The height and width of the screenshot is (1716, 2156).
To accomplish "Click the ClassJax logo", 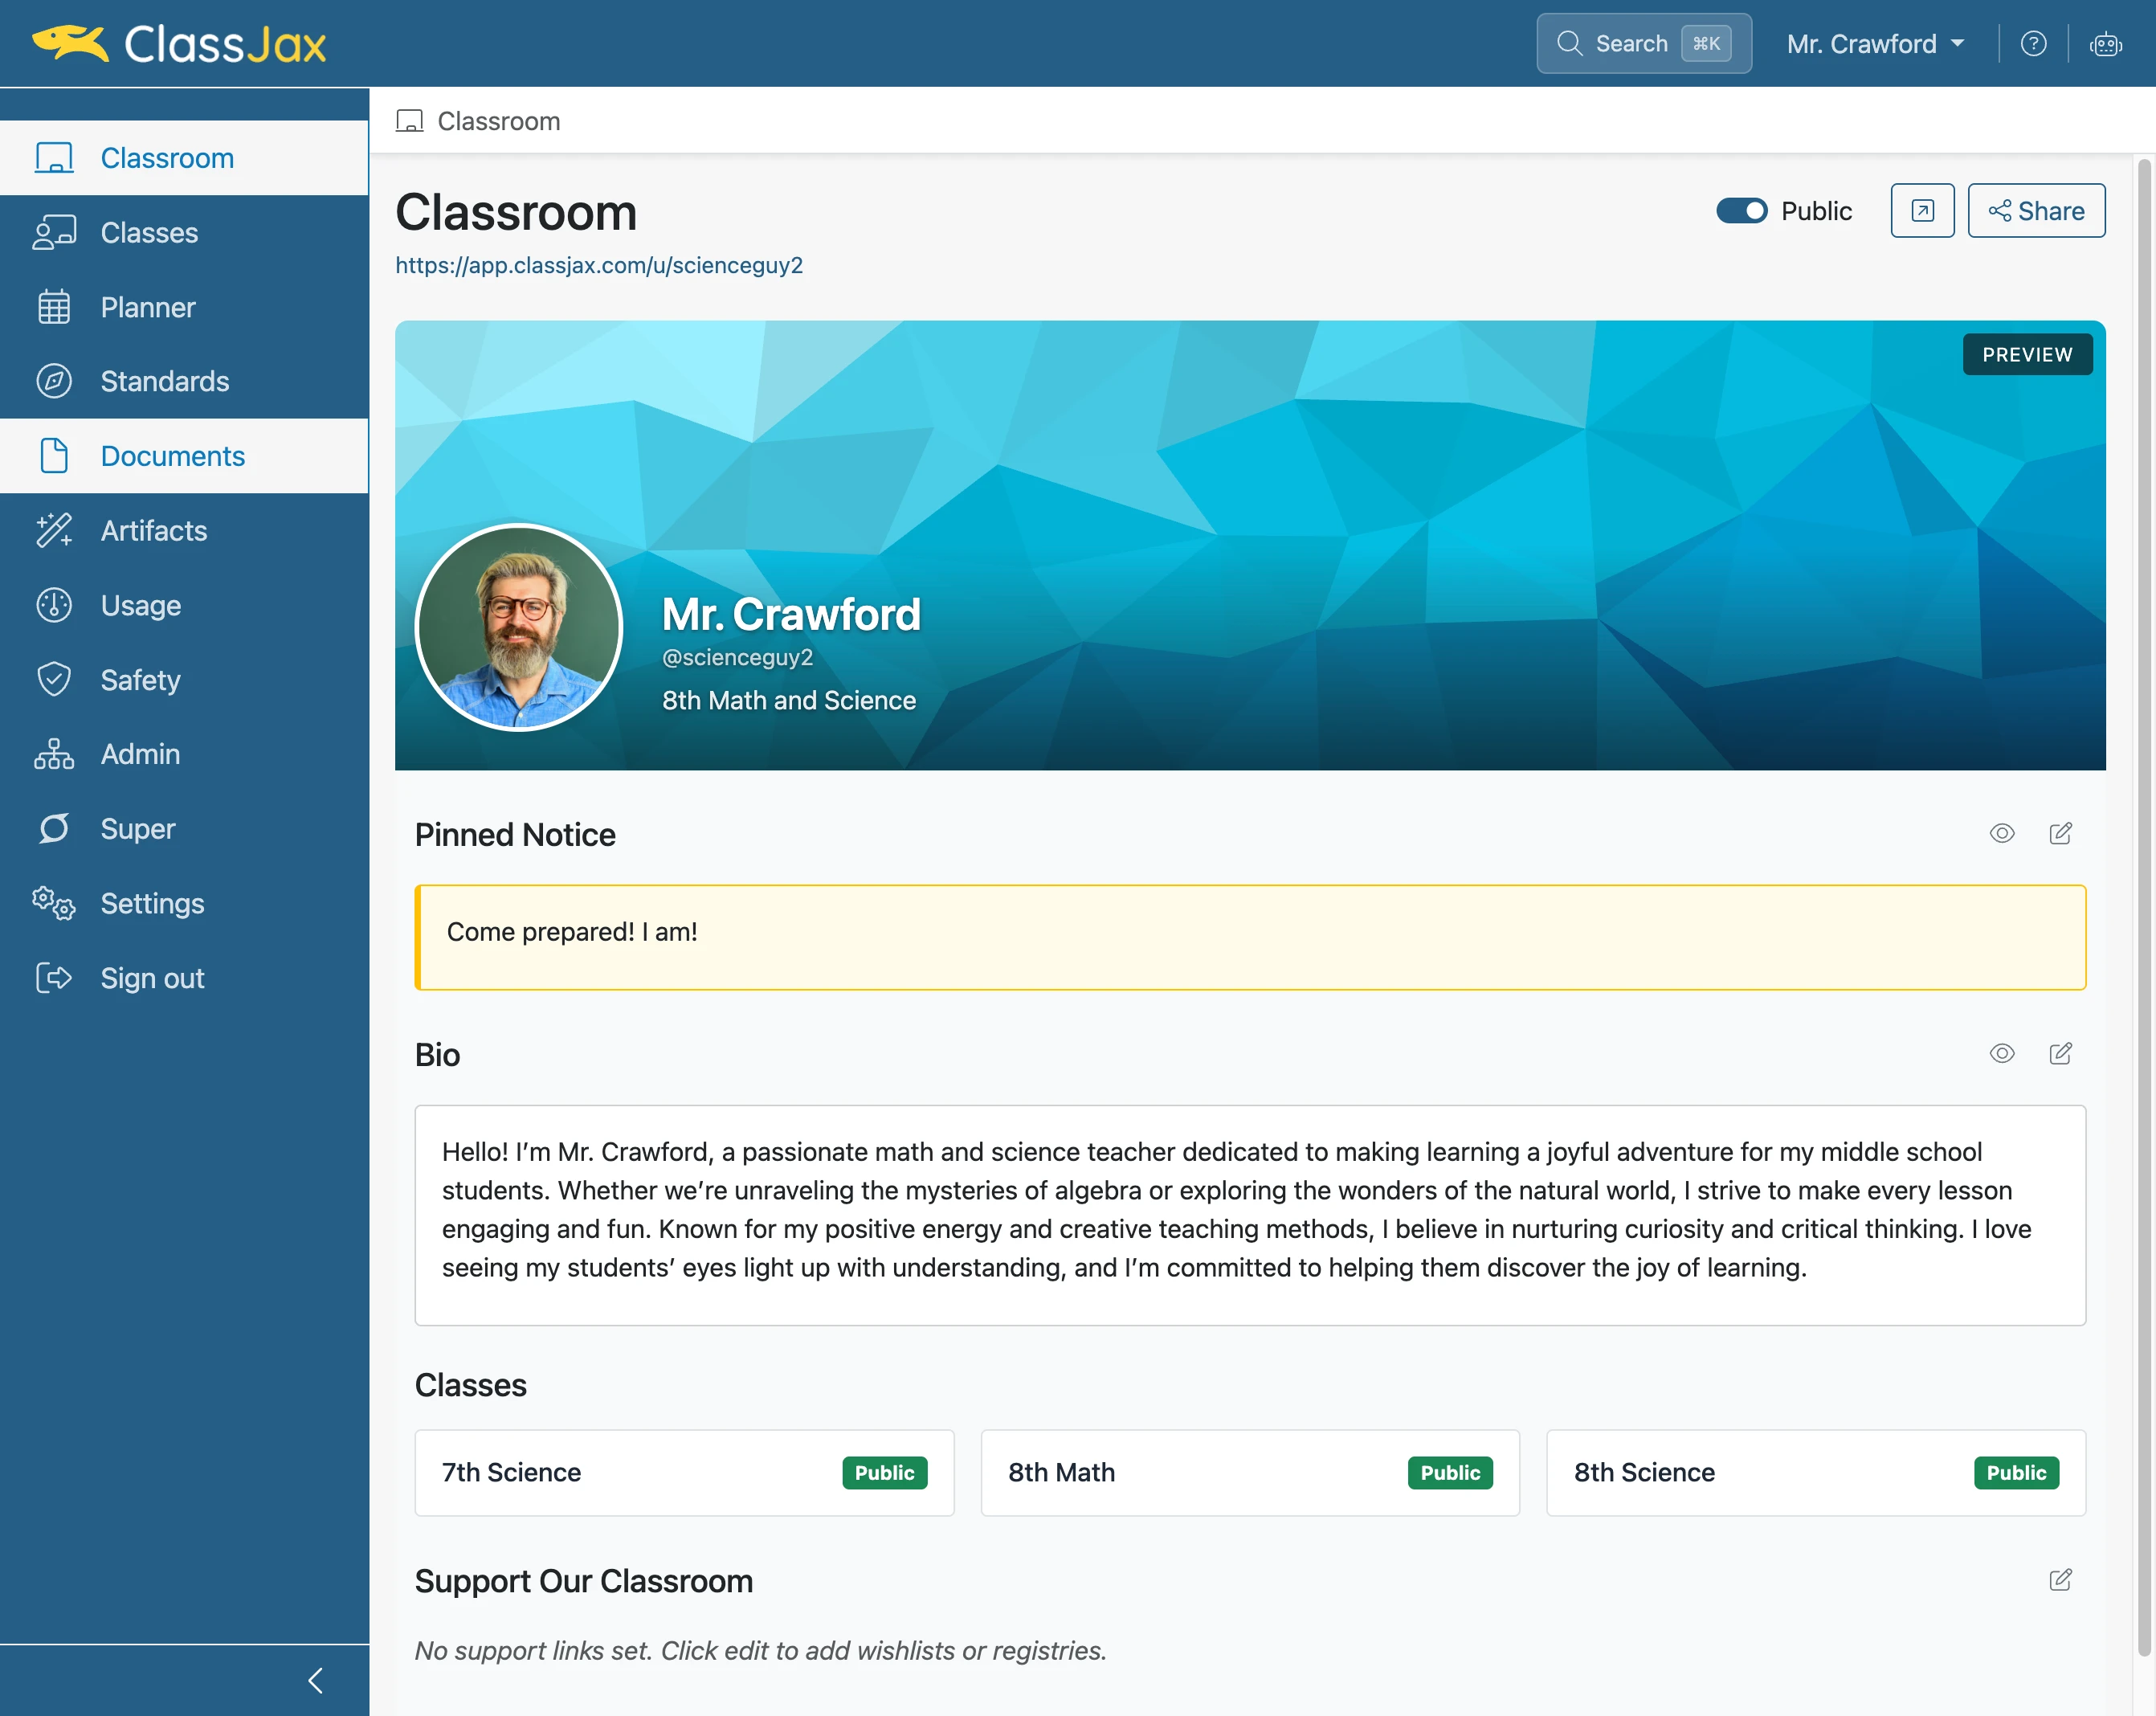I will pos(179,44).
